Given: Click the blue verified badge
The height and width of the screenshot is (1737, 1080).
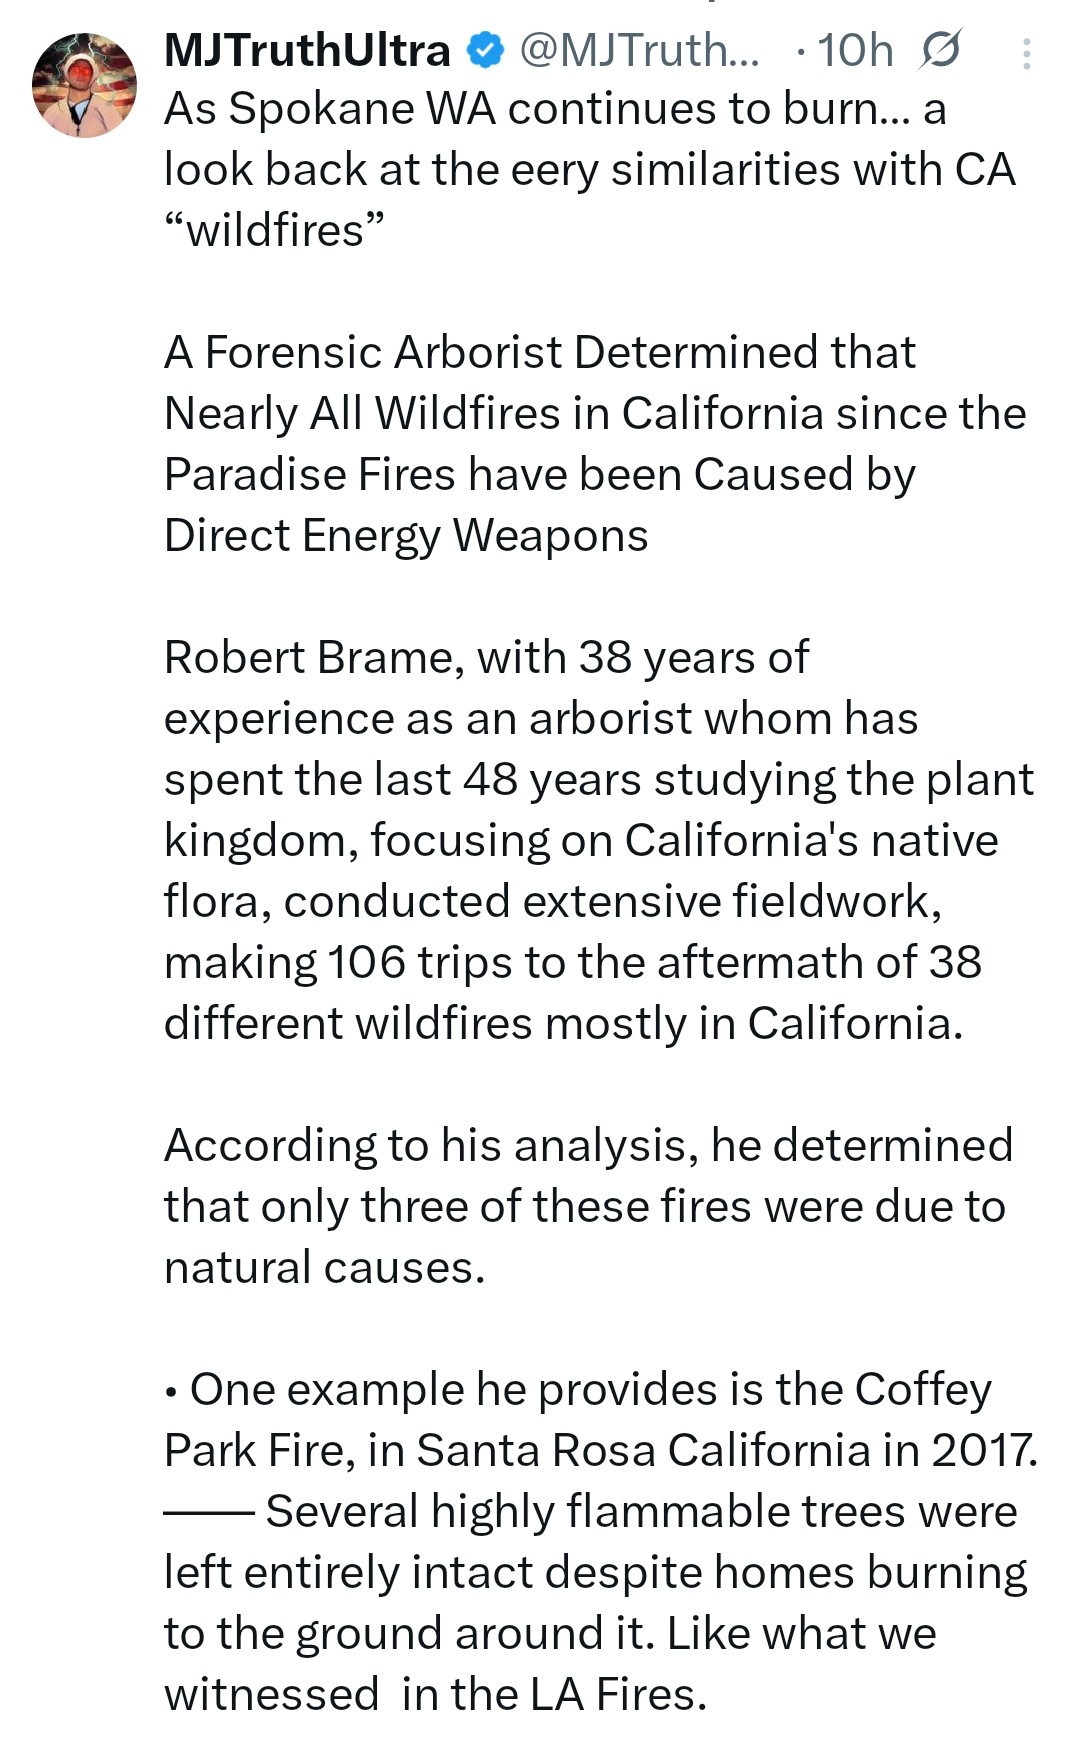Looking at the screenshot, I should point(486,50).
